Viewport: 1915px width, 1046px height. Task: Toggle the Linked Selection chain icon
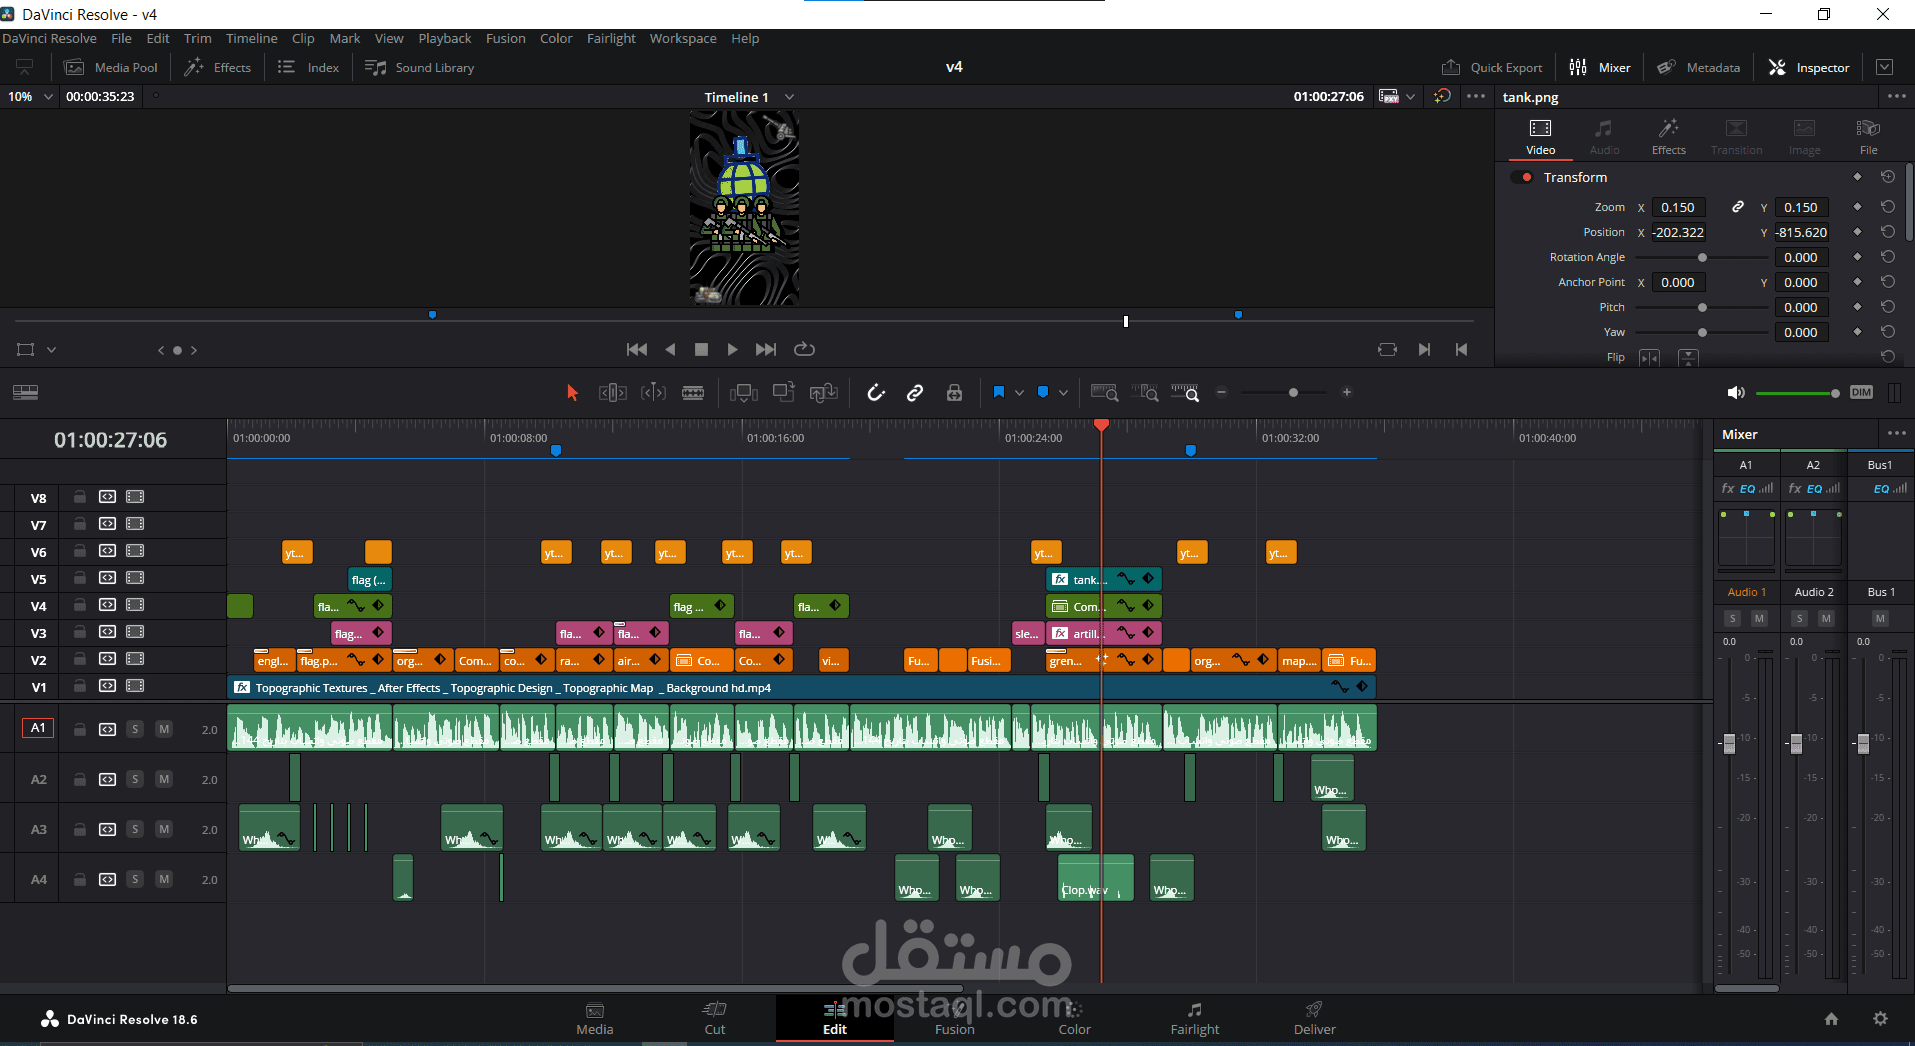[x=915, y=393]
